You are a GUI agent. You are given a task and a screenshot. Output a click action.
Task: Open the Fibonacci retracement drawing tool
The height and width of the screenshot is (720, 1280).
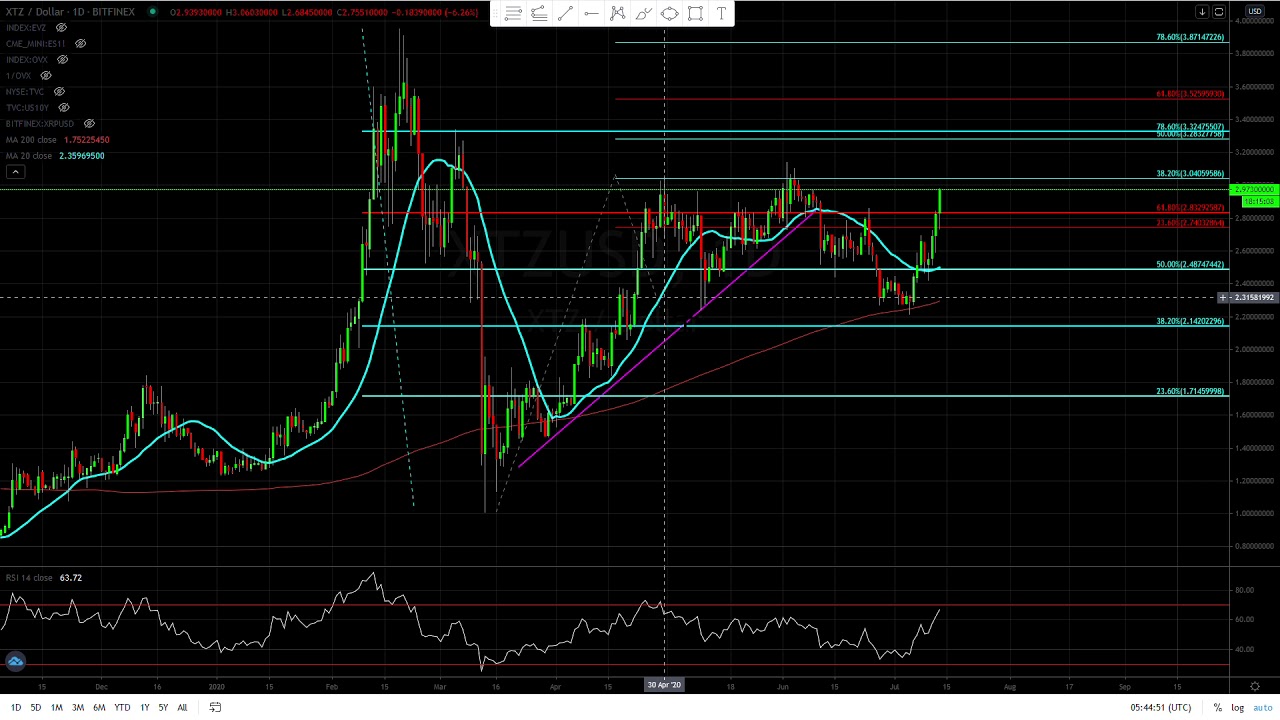coord(513,13)
